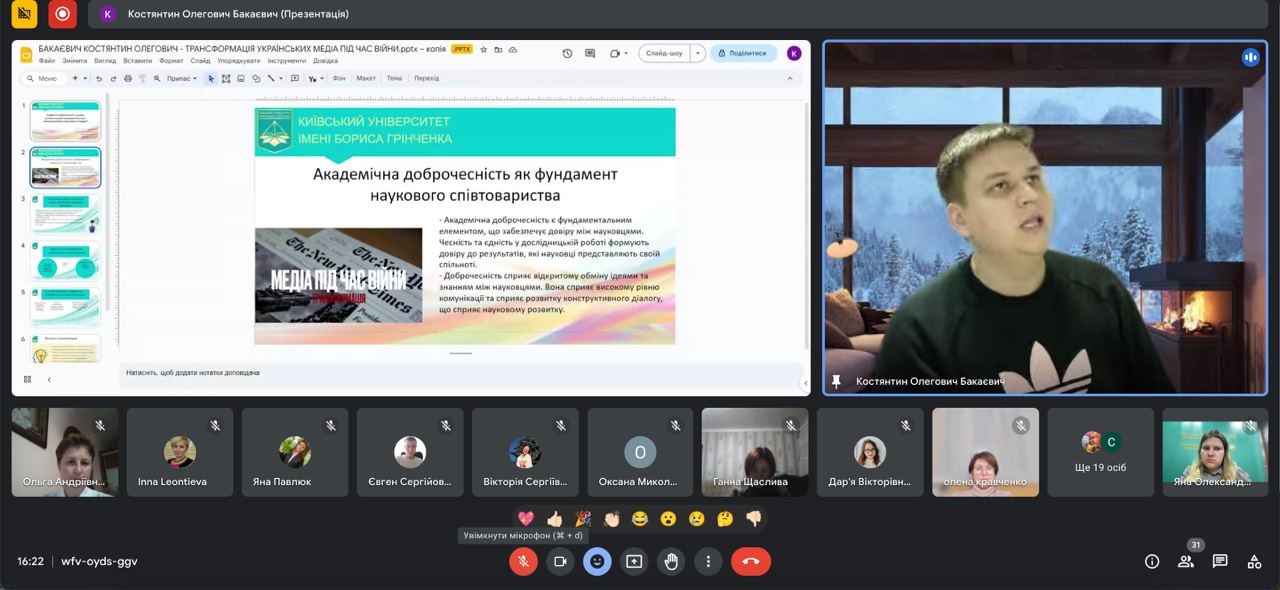Toggle the camera on or off
This screenshot has height=590, width=1280.
pos(560,562)
